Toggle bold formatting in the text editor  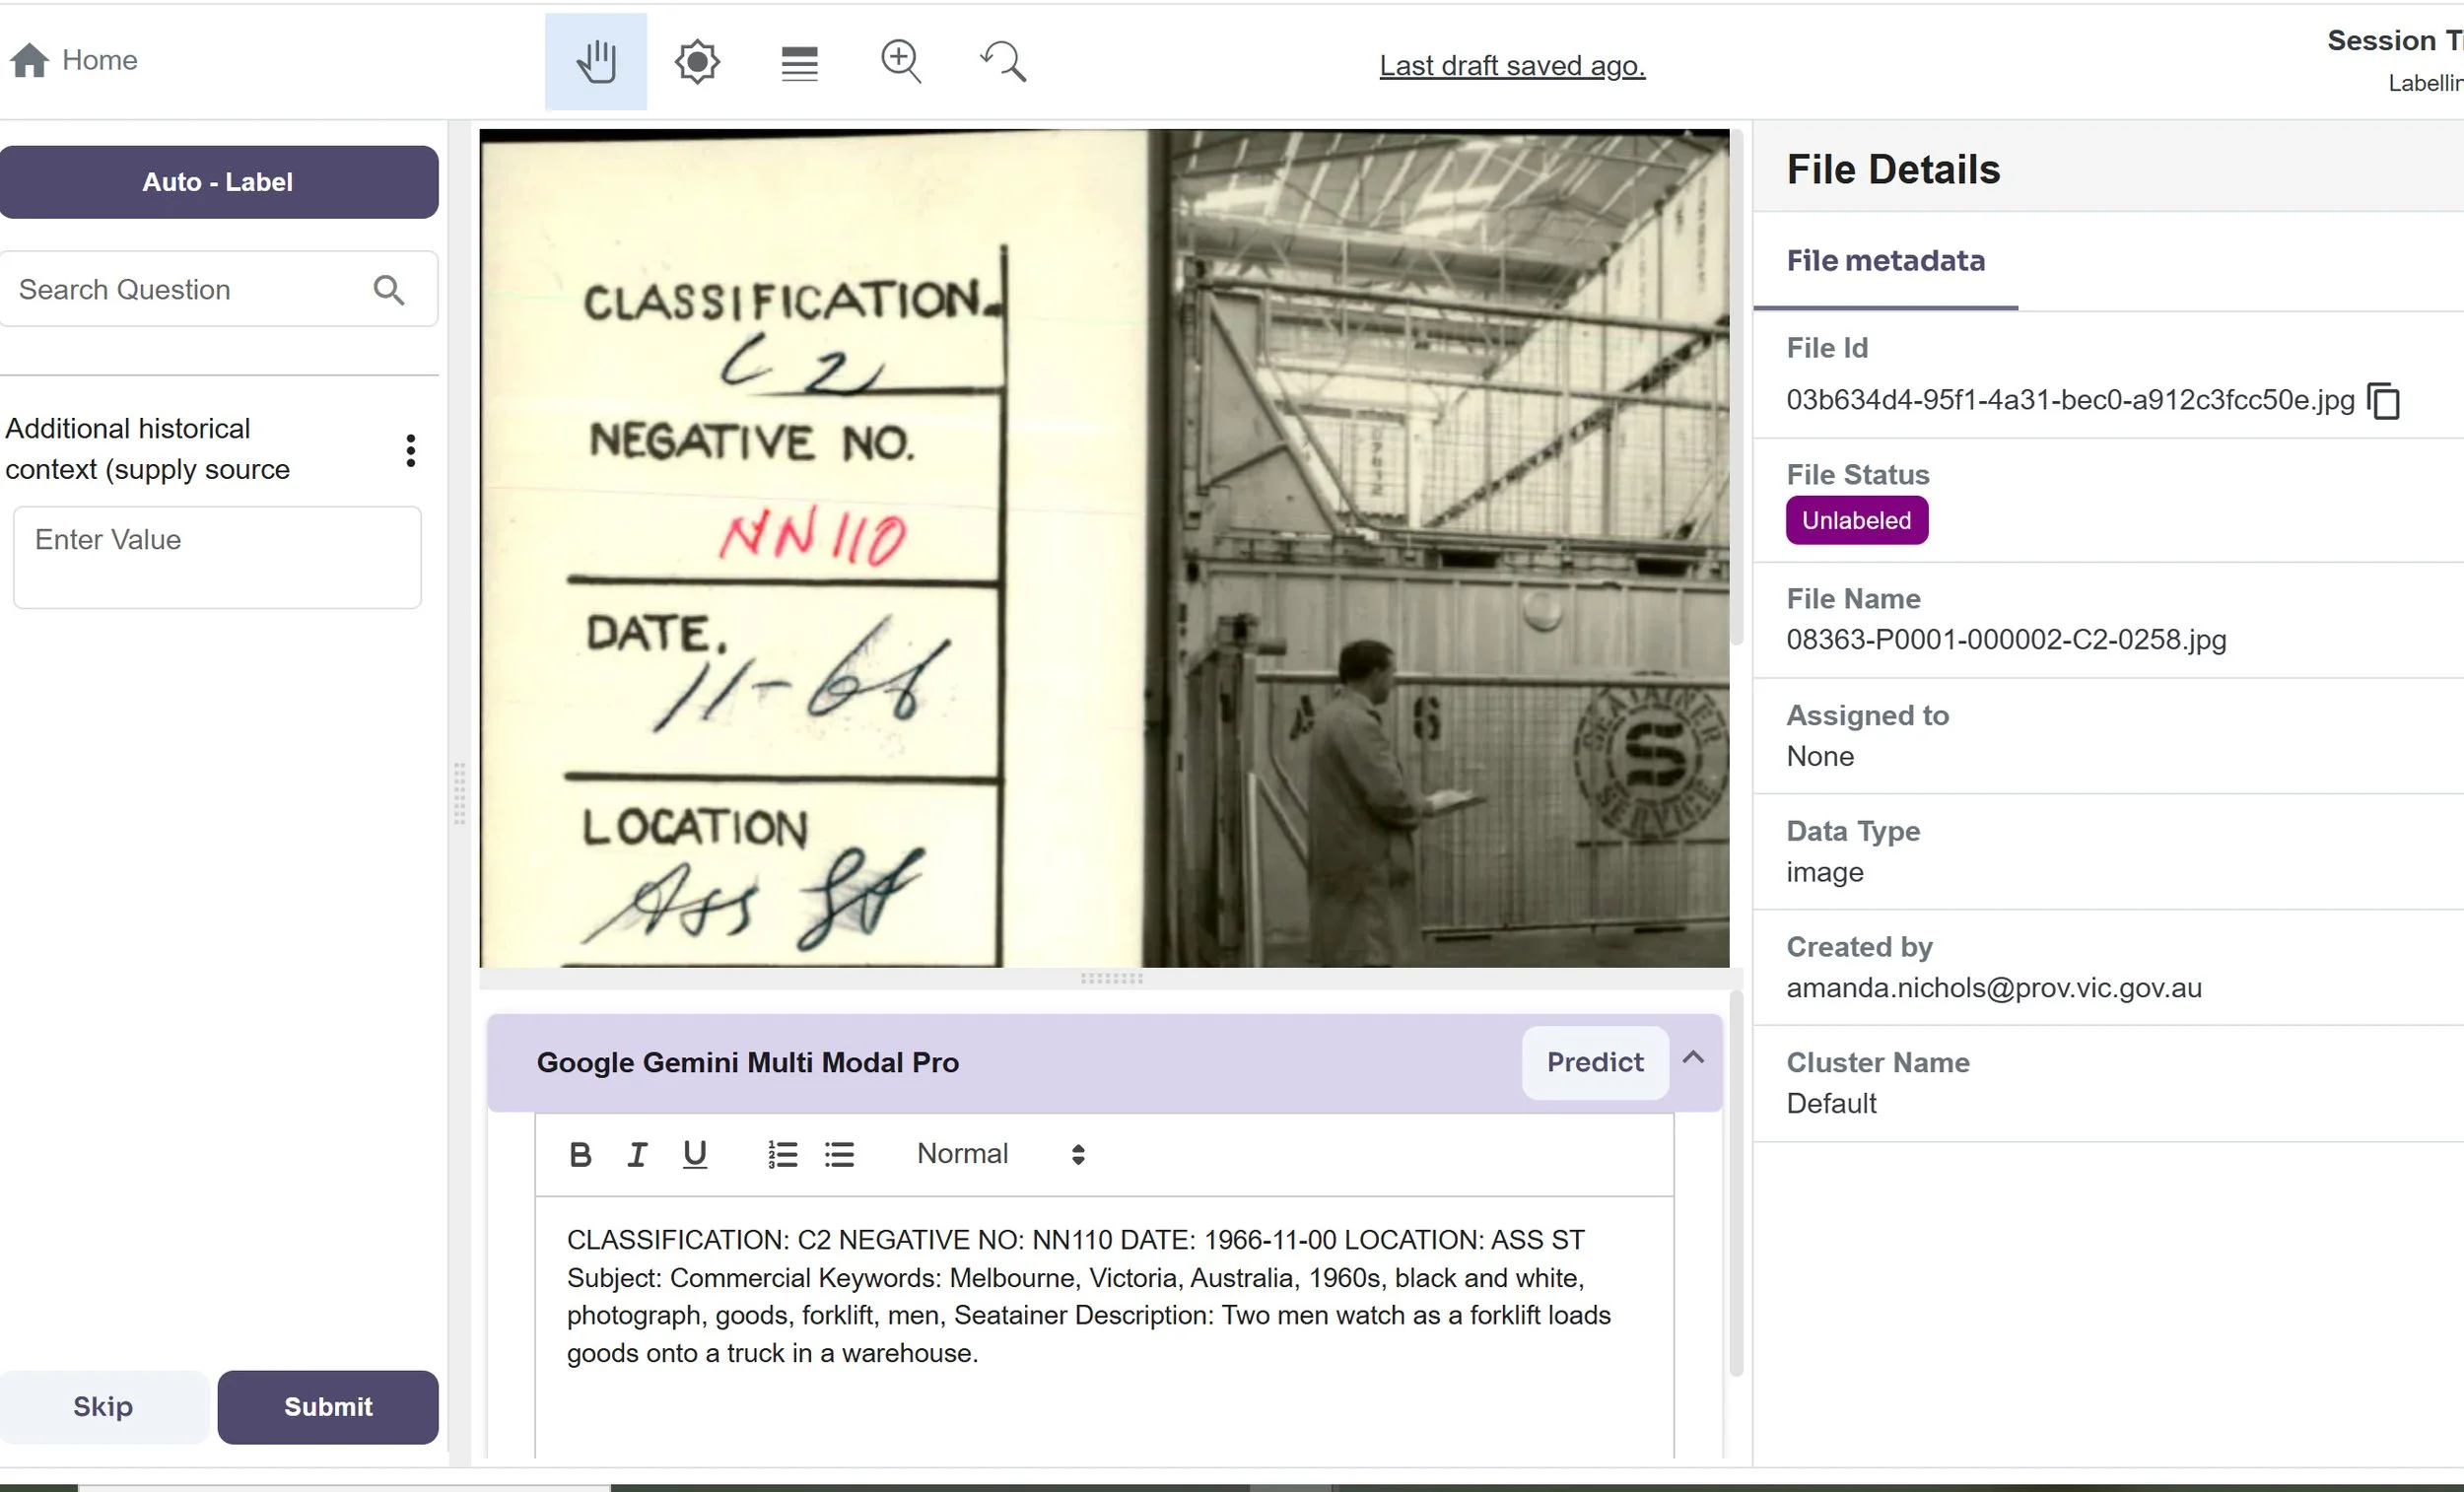[580, 1154]
